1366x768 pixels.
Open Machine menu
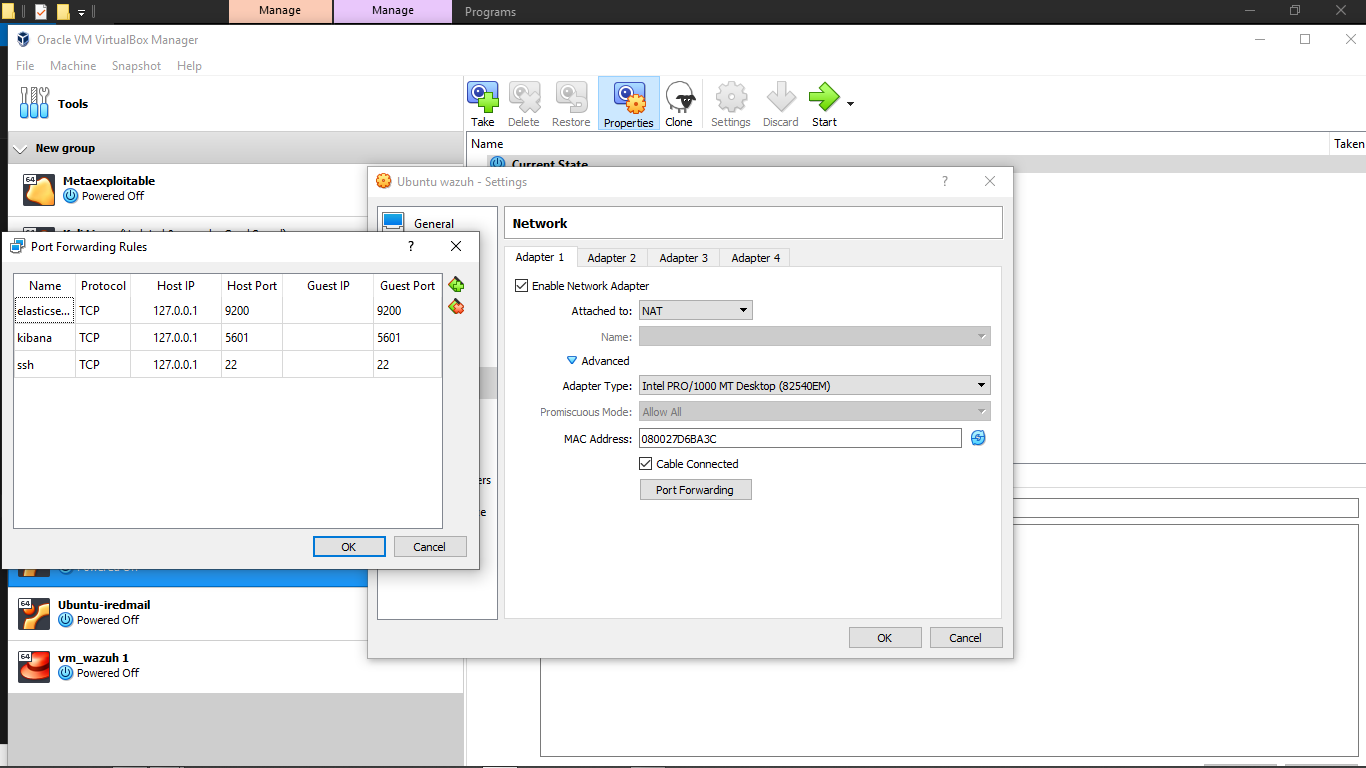pyautogui.click(x=73, y=66)
